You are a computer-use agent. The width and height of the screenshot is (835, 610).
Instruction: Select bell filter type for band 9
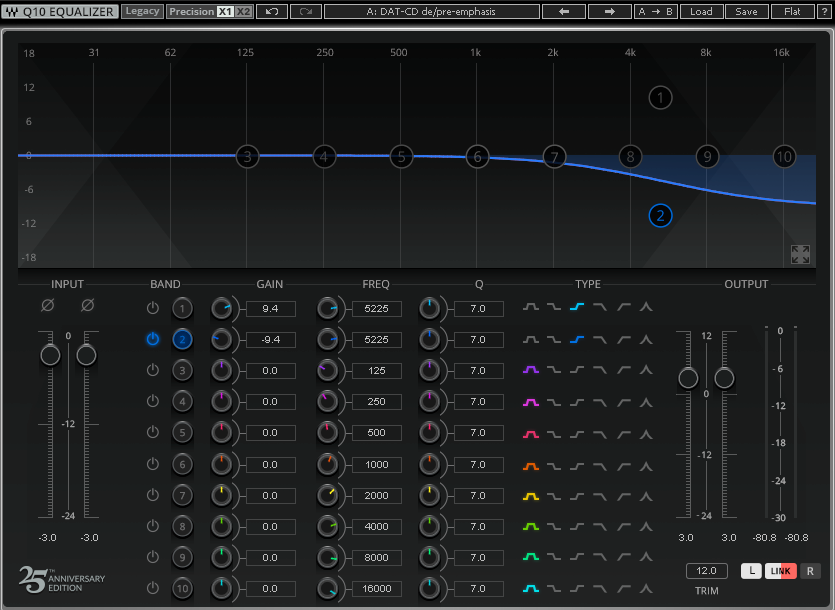(x=531, y=557)
